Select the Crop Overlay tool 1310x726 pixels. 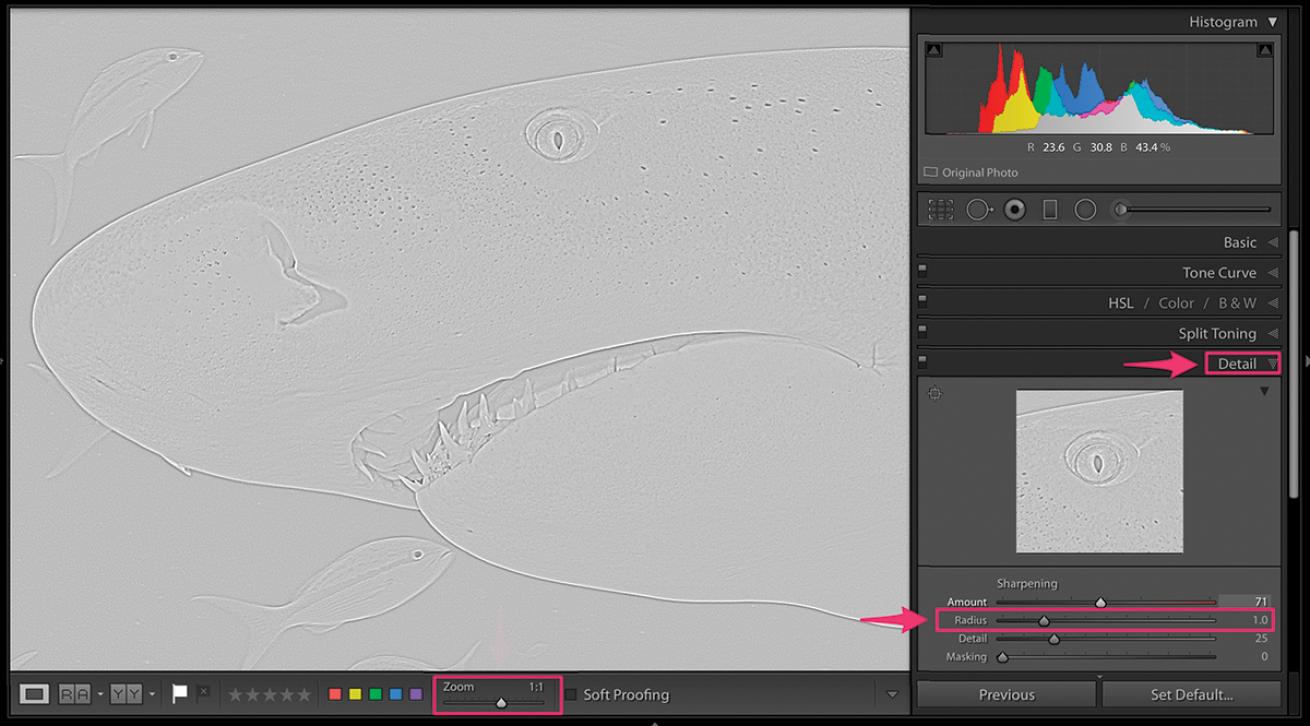click(x=940, y=210)
